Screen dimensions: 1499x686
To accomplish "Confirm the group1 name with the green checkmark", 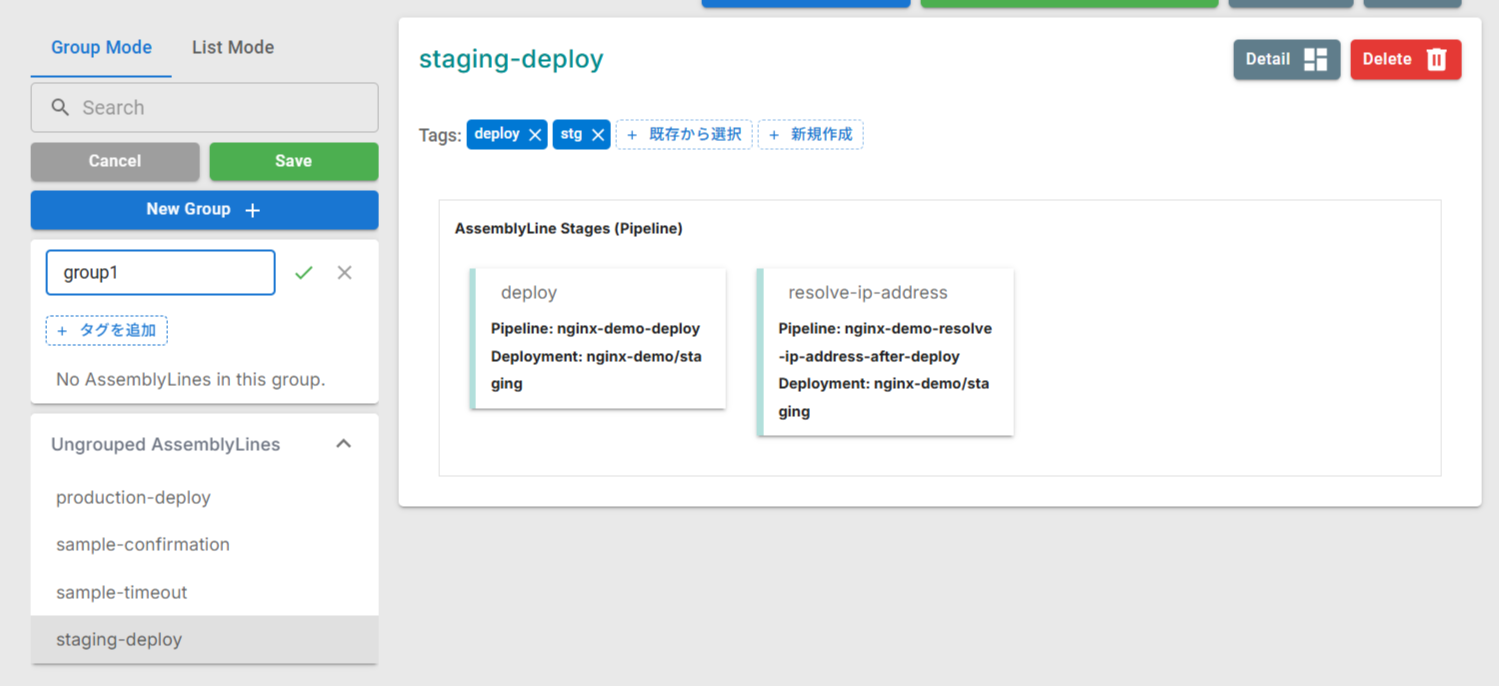I will pos(304,272).
